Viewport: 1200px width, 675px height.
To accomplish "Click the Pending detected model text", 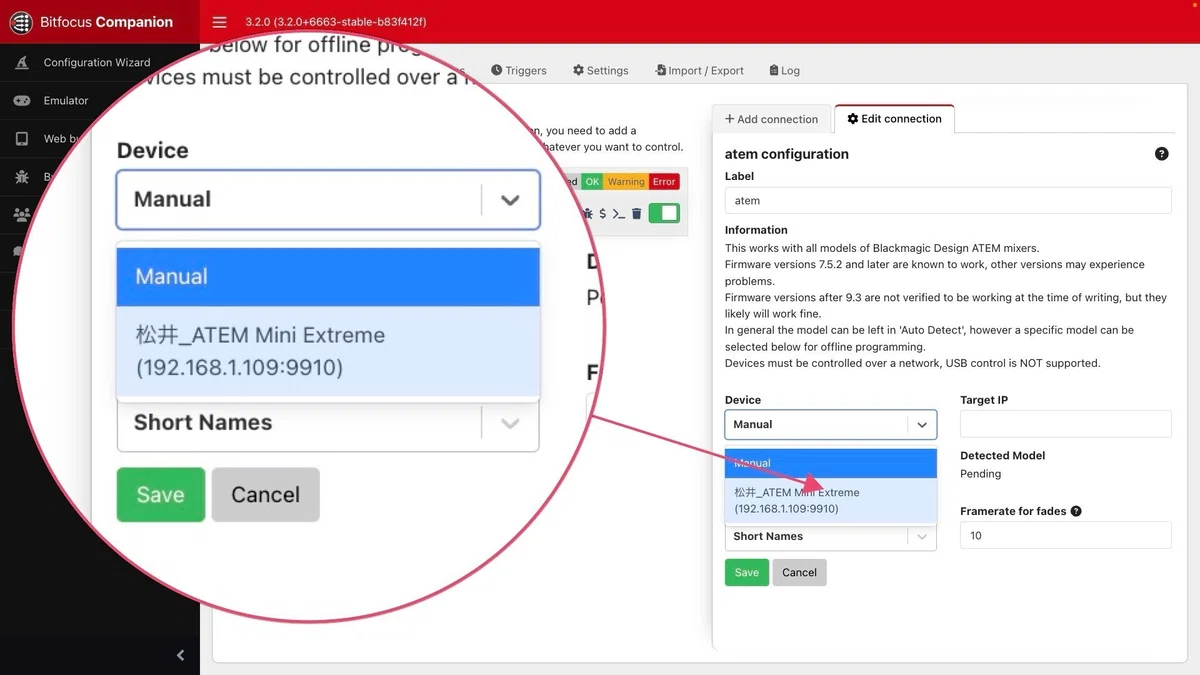I will coord(980,474).
